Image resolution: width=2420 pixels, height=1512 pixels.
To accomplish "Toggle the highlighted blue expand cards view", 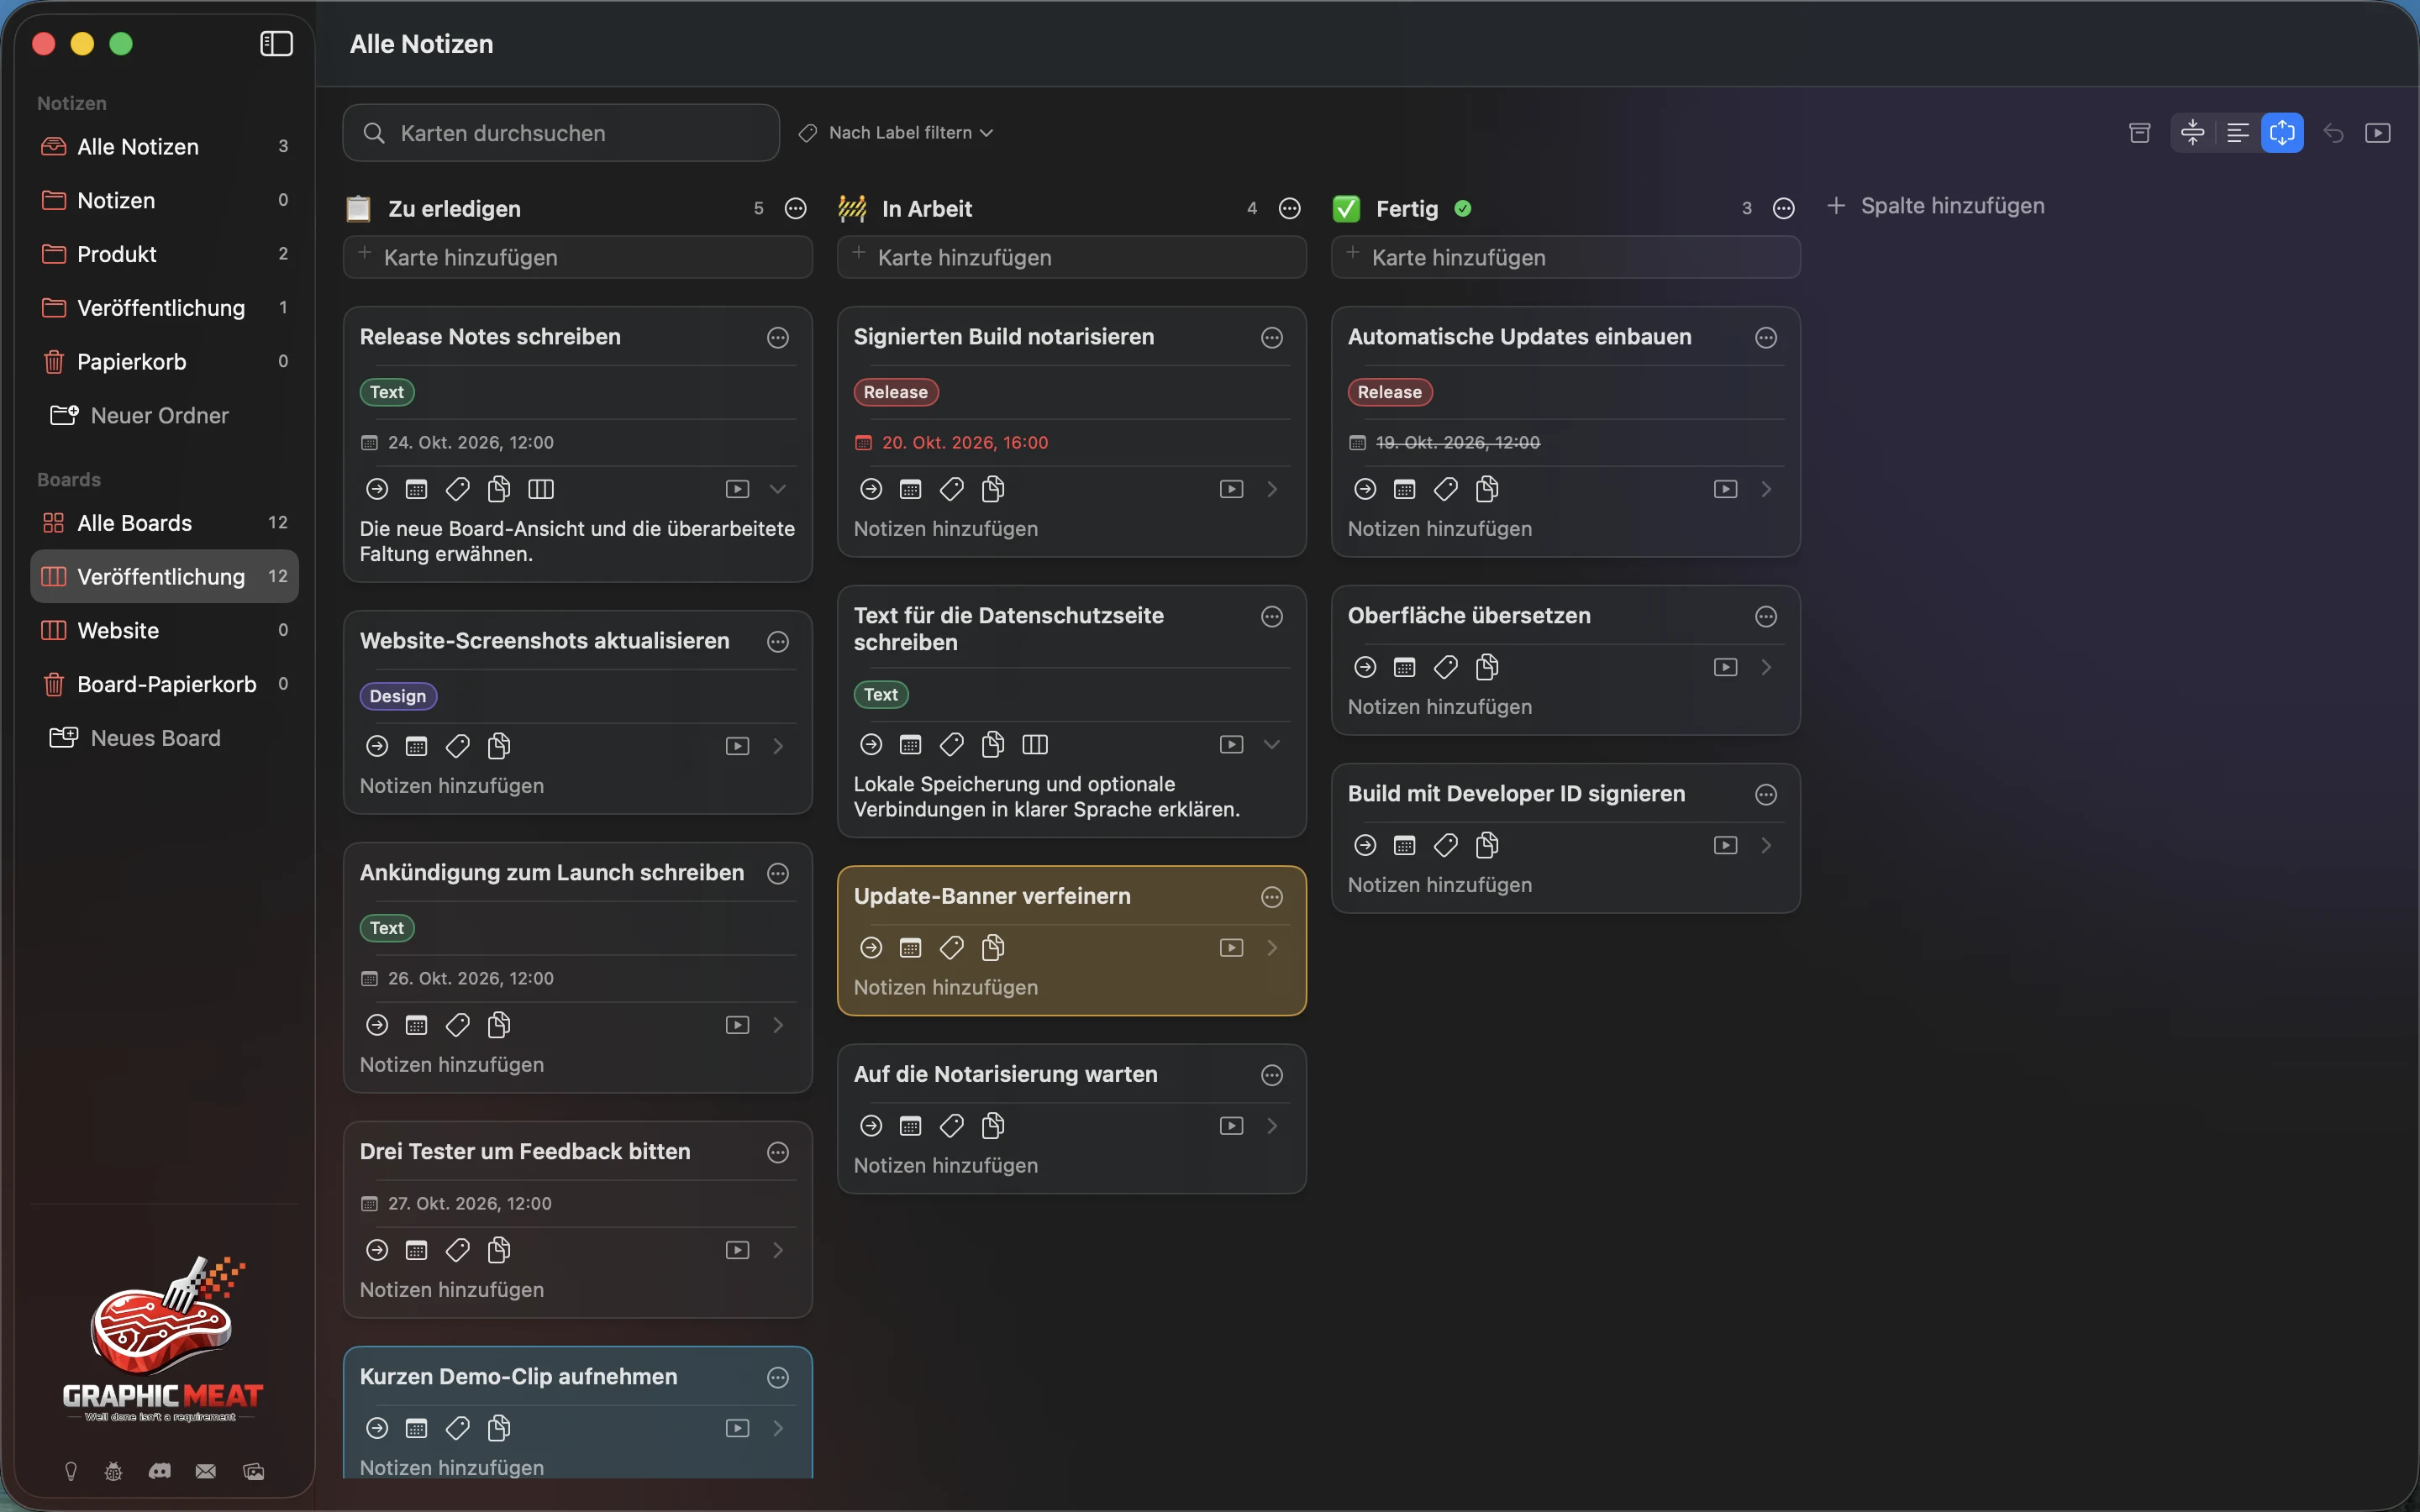I will tap(2282, 133).
